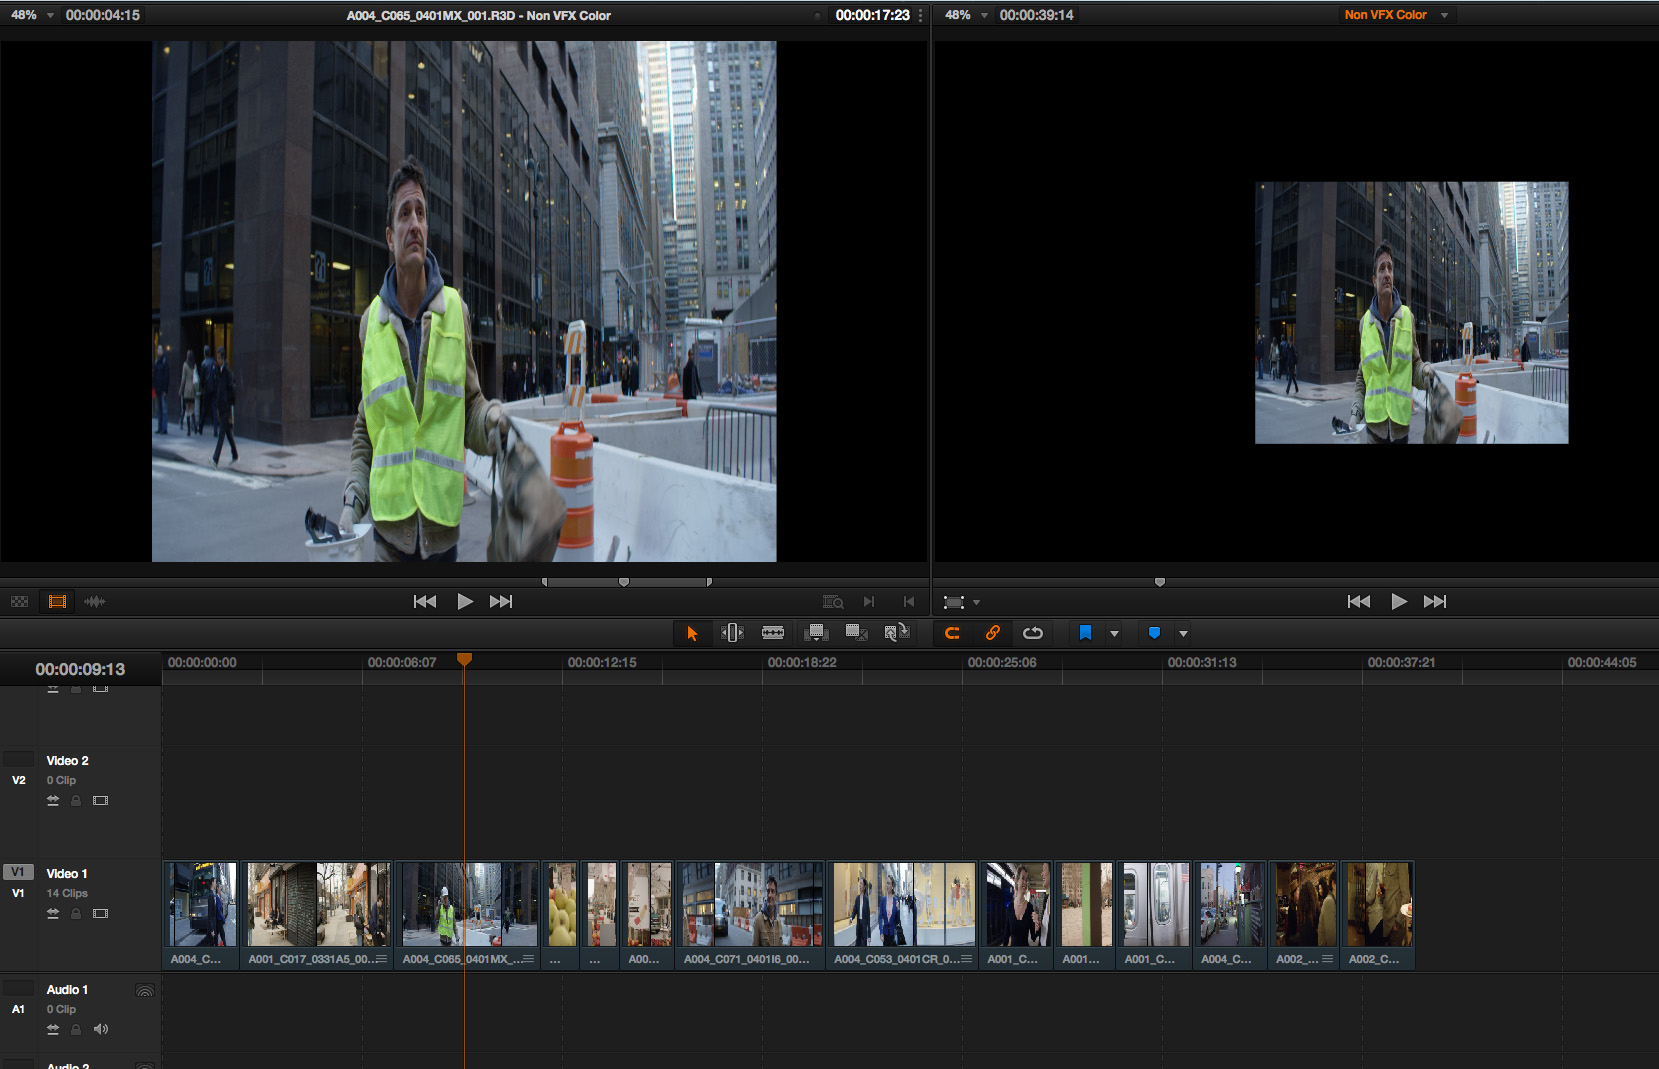Click Audio 1 channel format icon
This screenshot has height=1069, width=1659.
(x=145, y=991)
